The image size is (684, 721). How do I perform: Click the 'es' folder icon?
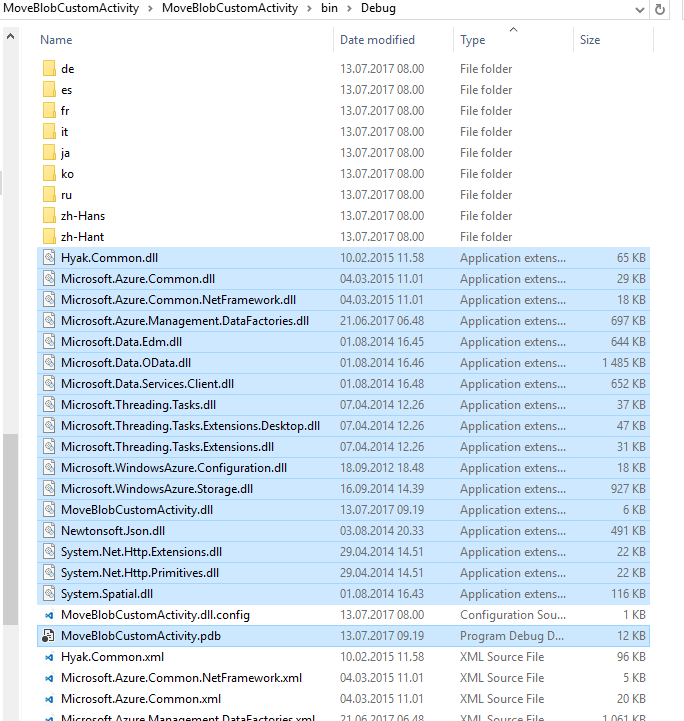click(49, 90)
